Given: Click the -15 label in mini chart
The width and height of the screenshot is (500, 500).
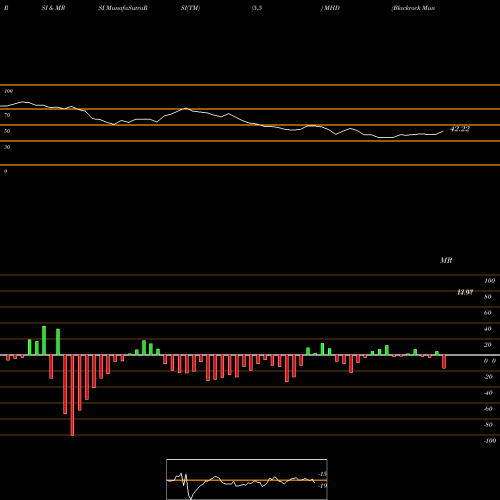Looking at the screenshot, I should pyautogui.click(x=322, y=474).
